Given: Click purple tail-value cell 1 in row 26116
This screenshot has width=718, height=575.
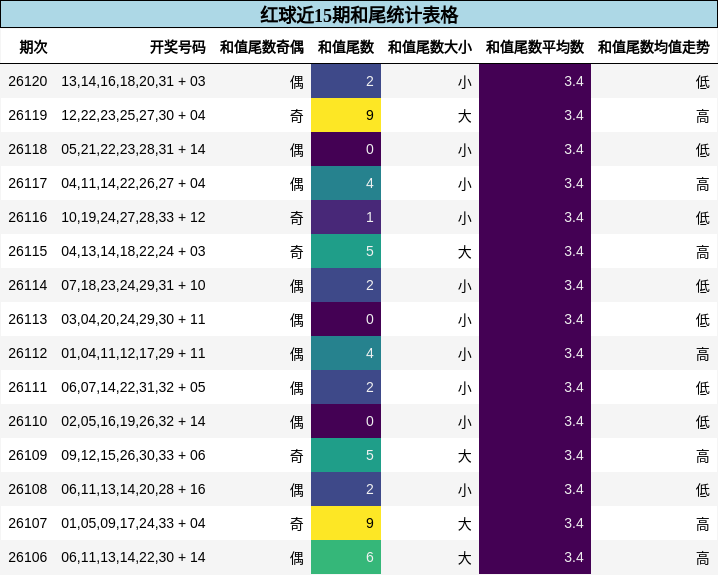Looking at the screenshot, I should tap(346, 217).
